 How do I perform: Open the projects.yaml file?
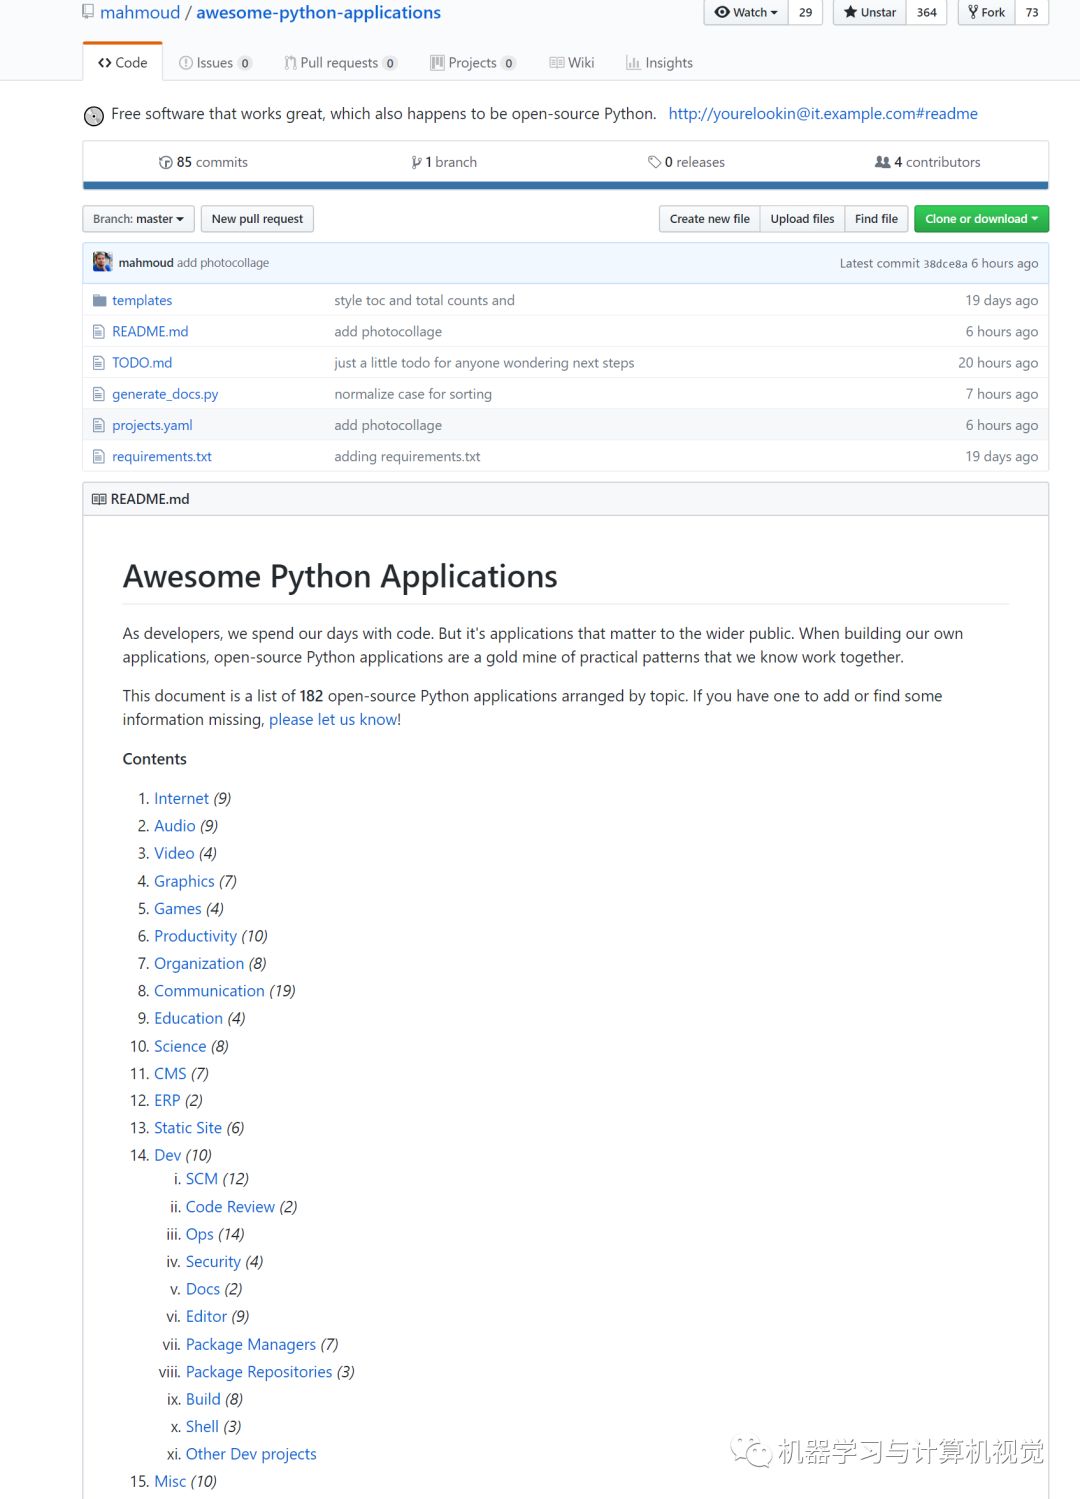(x=152, y=425)
